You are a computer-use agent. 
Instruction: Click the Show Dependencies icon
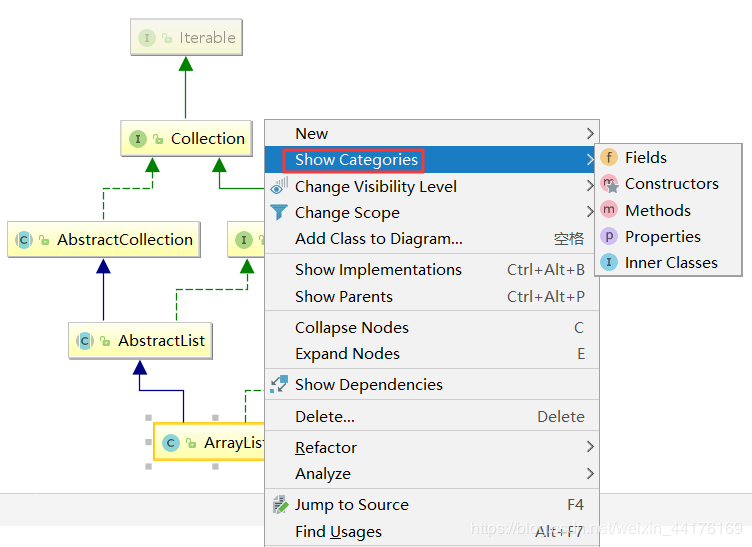tap(280, 384)
